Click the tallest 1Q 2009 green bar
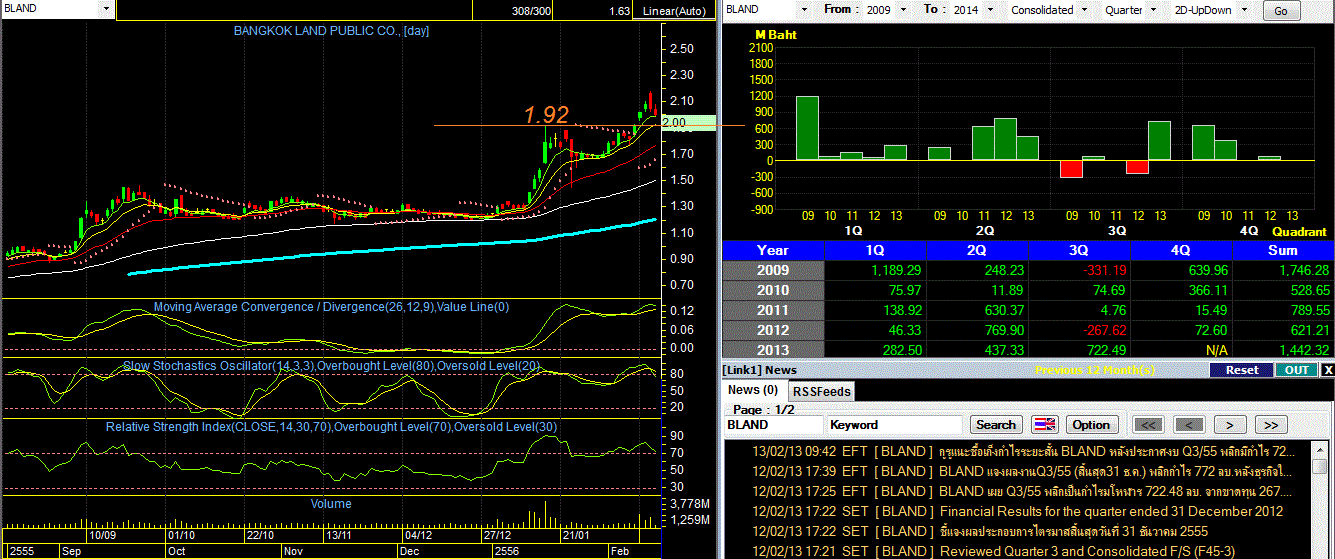 pyautogui.click(x=807, y=128)
